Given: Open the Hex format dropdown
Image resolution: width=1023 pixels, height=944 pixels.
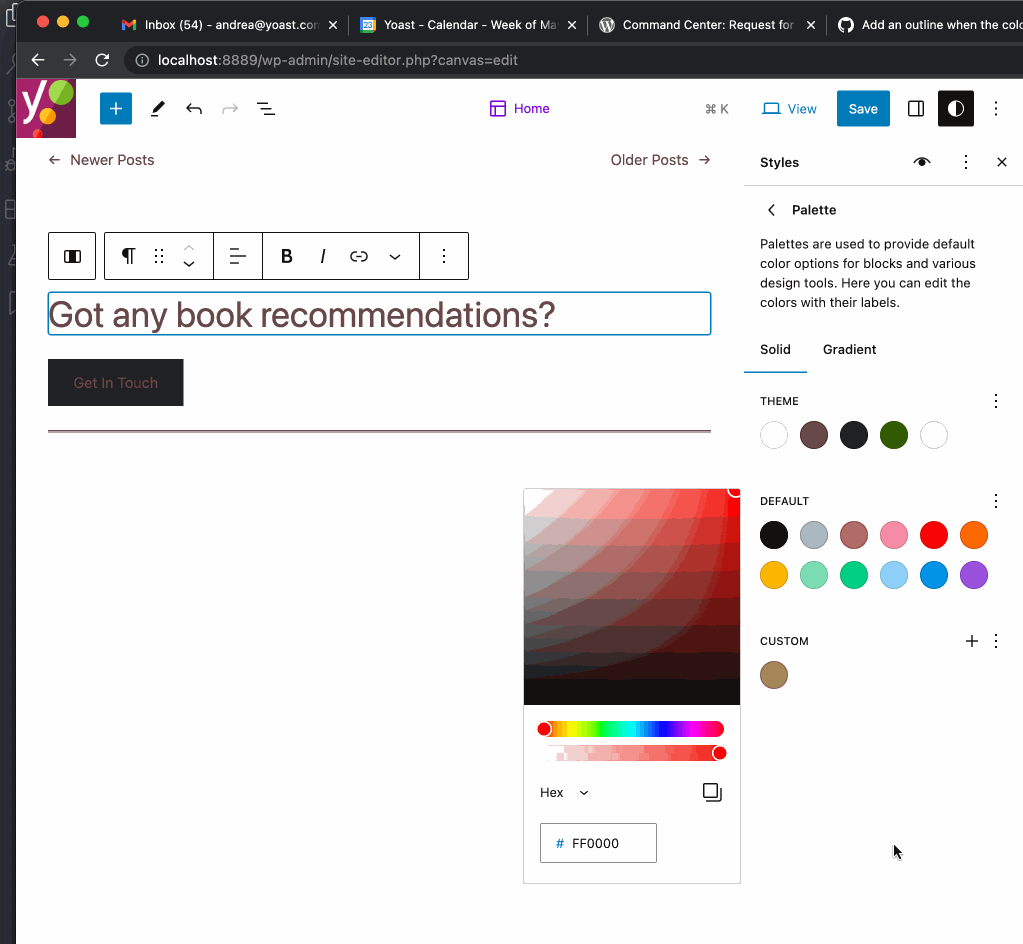Looking at the screenshot, I should point(563,792).
